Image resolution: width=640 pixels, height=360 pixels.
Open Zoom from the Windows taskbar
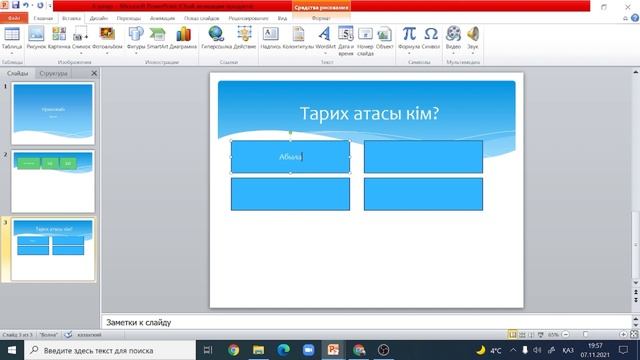309,350
